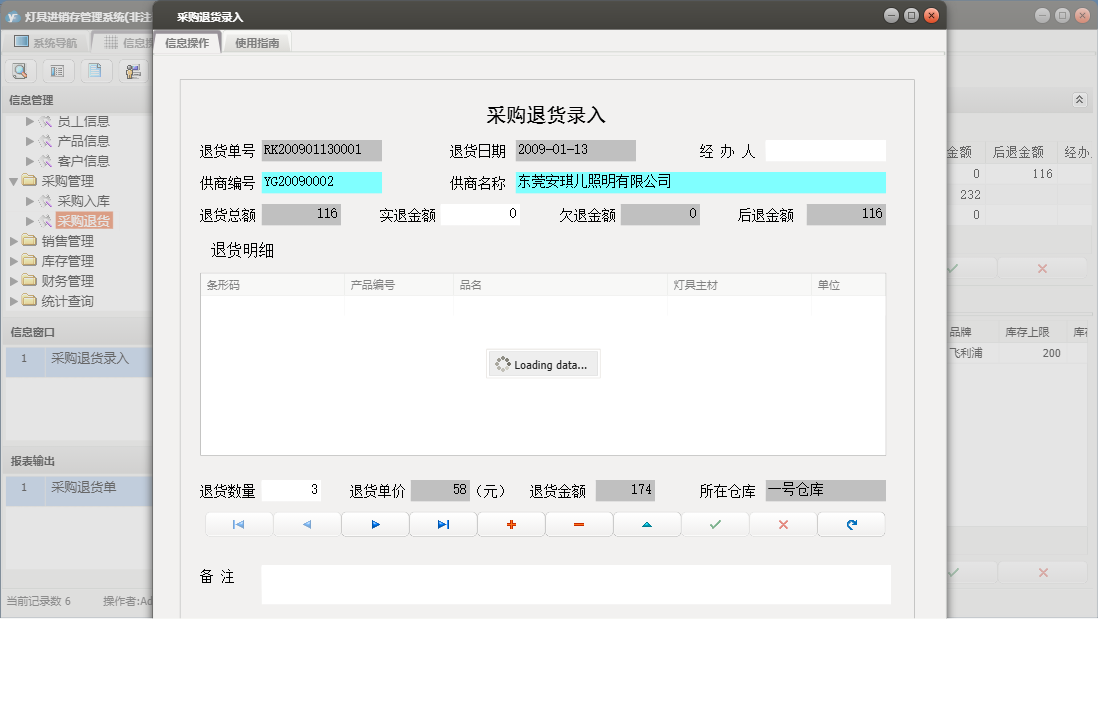Delete current record using minus button
This screenshot has height=705, width=1098.
pos(579,523)
